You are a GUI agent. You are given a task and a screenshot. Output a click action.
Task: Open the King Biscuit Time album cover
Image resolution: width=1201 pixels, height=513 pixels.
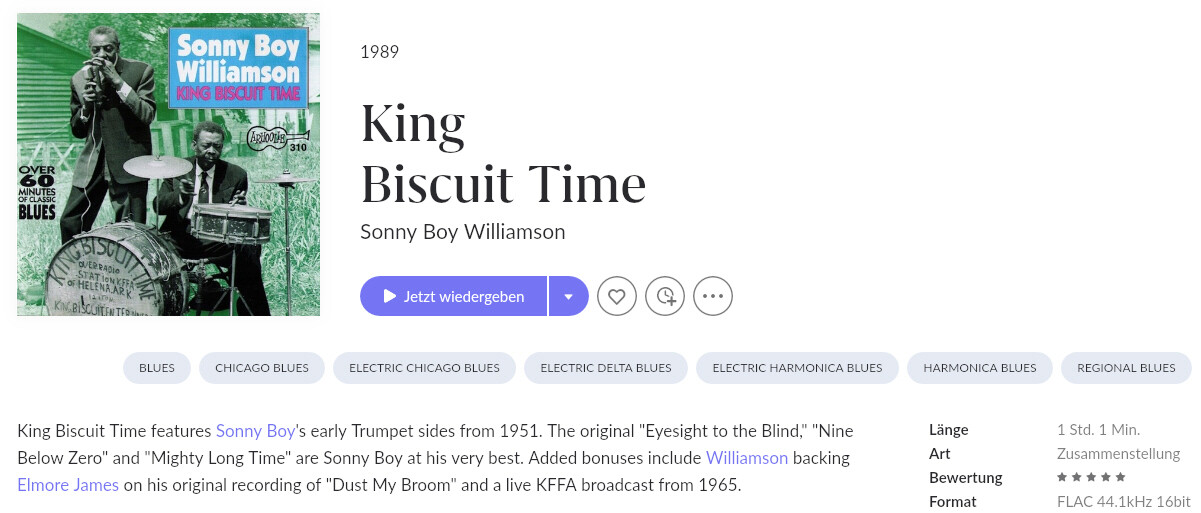pos(168,164)
